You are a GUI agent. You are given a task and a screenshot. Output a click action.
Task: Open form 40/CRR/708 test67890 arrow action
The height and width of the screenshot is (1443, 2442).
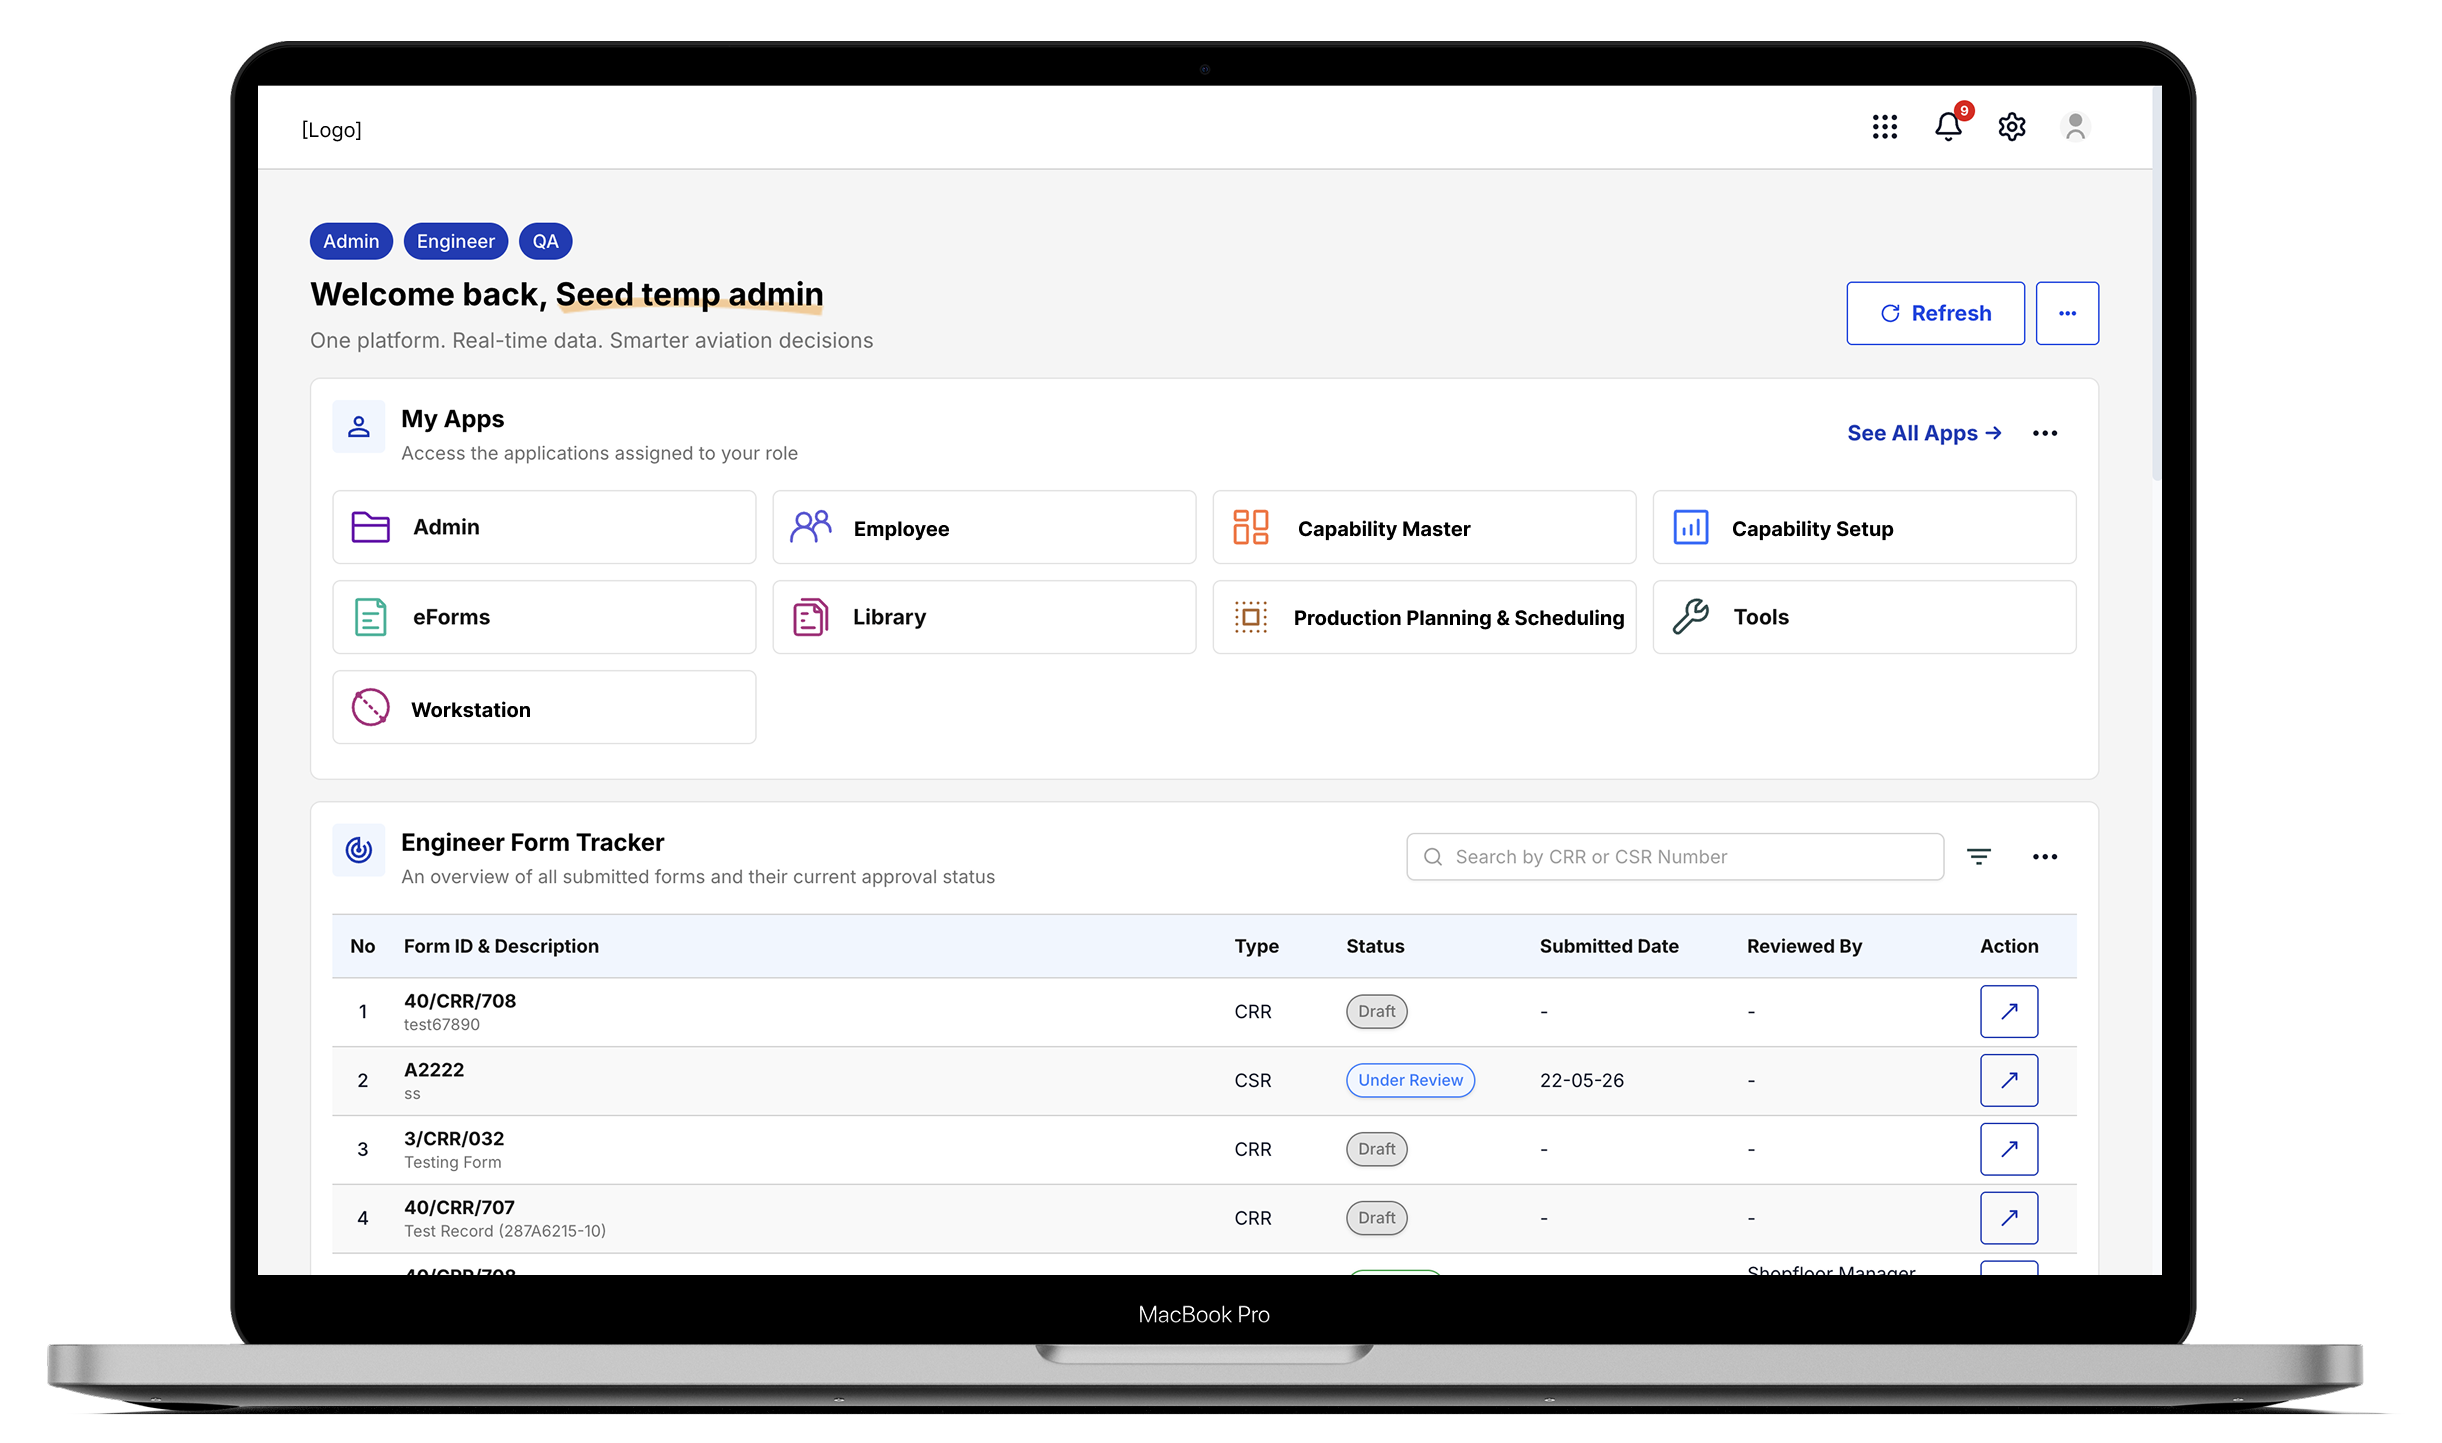coord(2009,1011)
